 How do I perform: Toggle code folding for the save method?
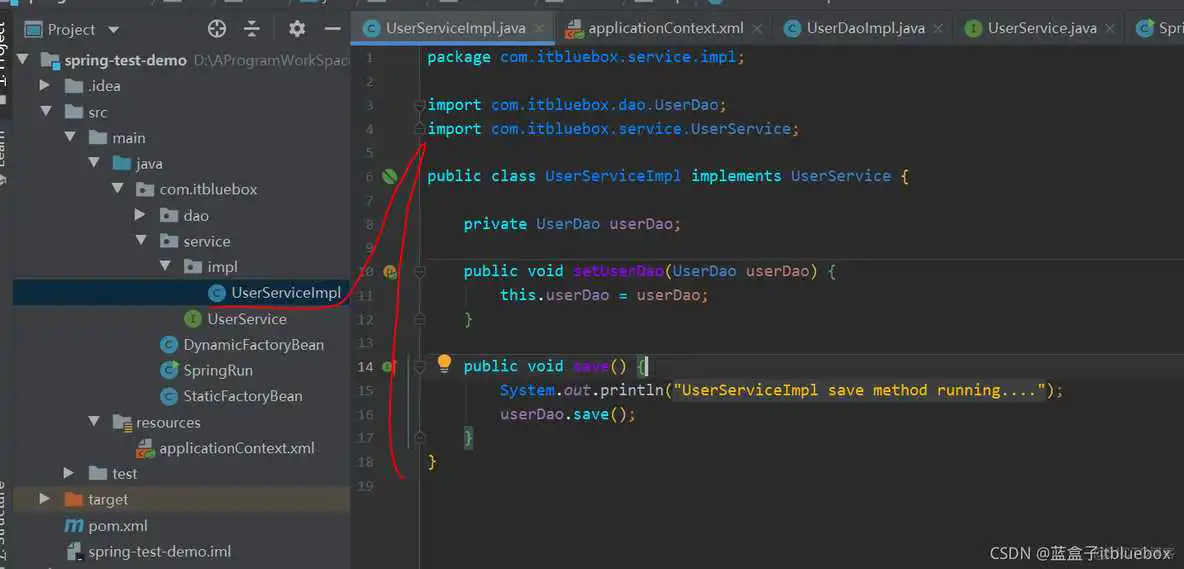(420, 367)
